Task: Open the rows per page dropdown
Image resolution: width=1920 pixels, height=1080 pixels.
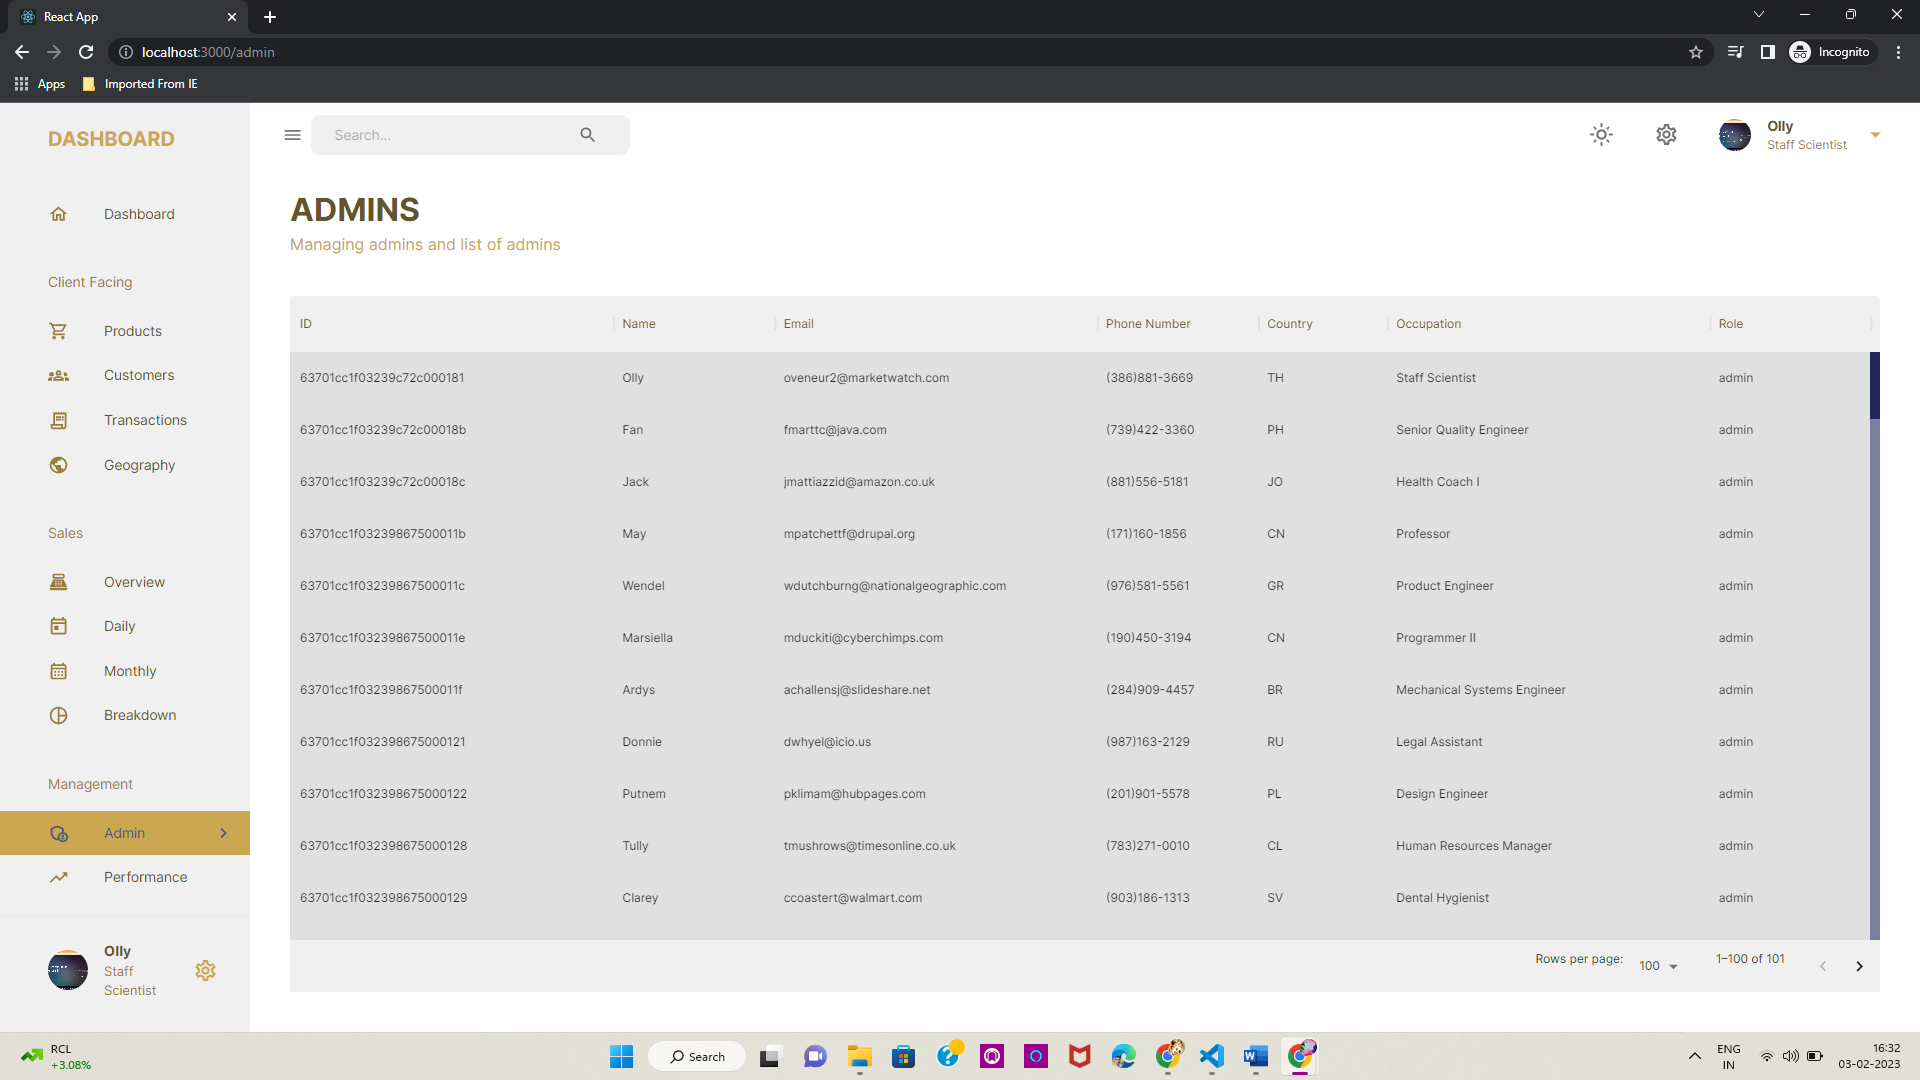Action: [x=1658, y=966]
